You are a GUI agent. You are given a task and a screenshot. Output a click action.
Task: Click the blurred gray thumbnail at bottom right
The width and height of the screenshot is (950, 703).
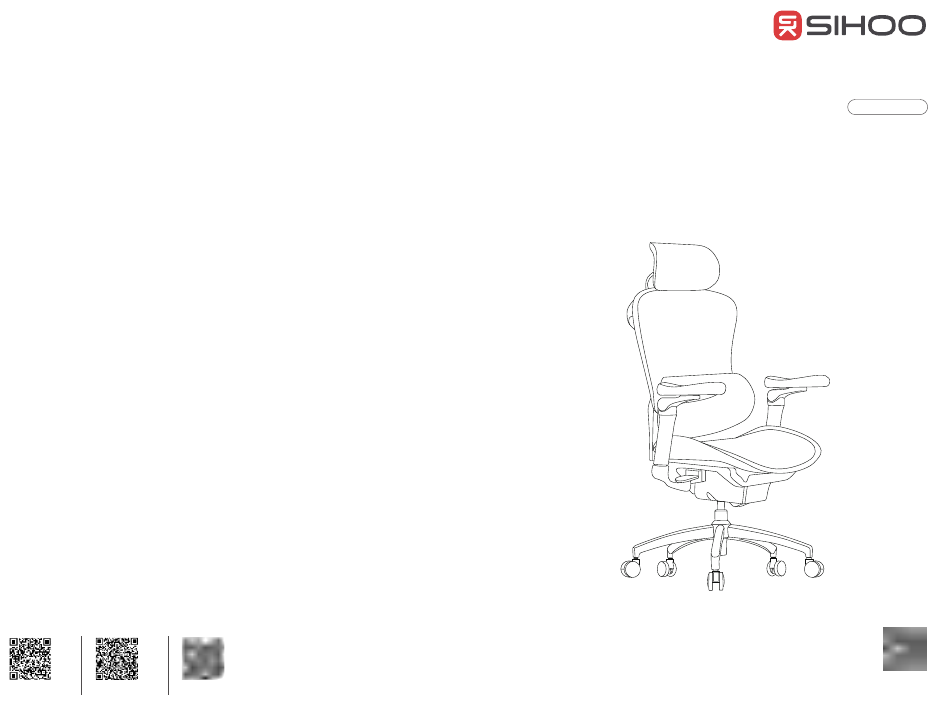pos(905,649)
